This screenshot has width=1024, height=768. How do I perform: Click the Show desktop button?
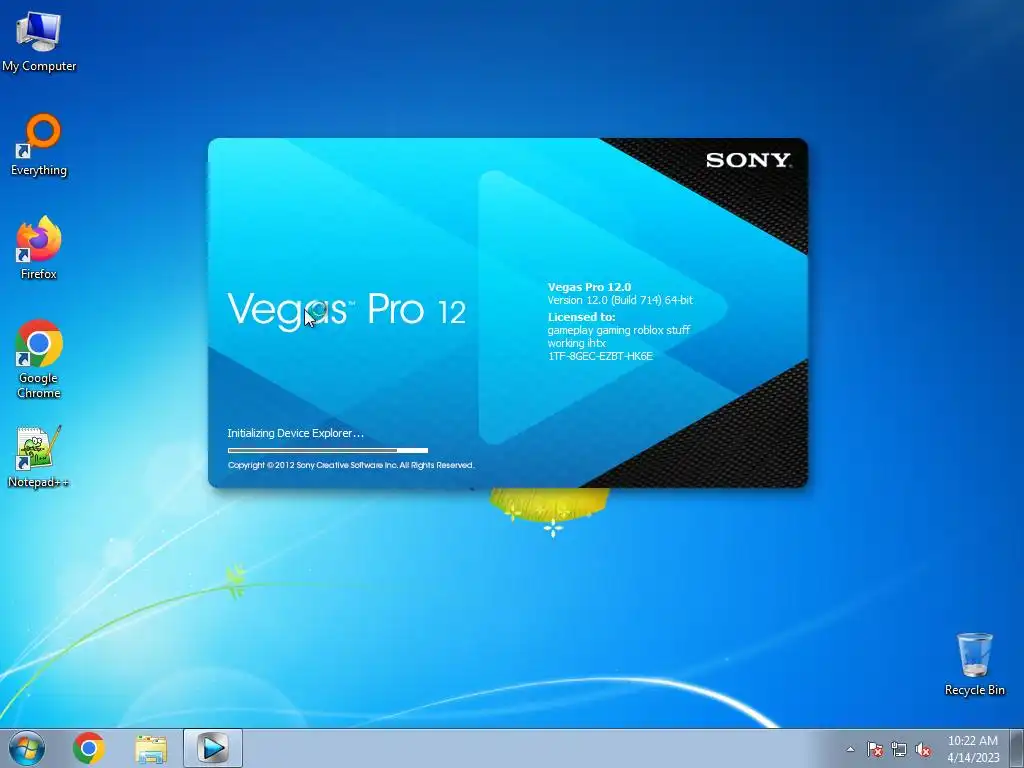click(x=1016, y=748)
